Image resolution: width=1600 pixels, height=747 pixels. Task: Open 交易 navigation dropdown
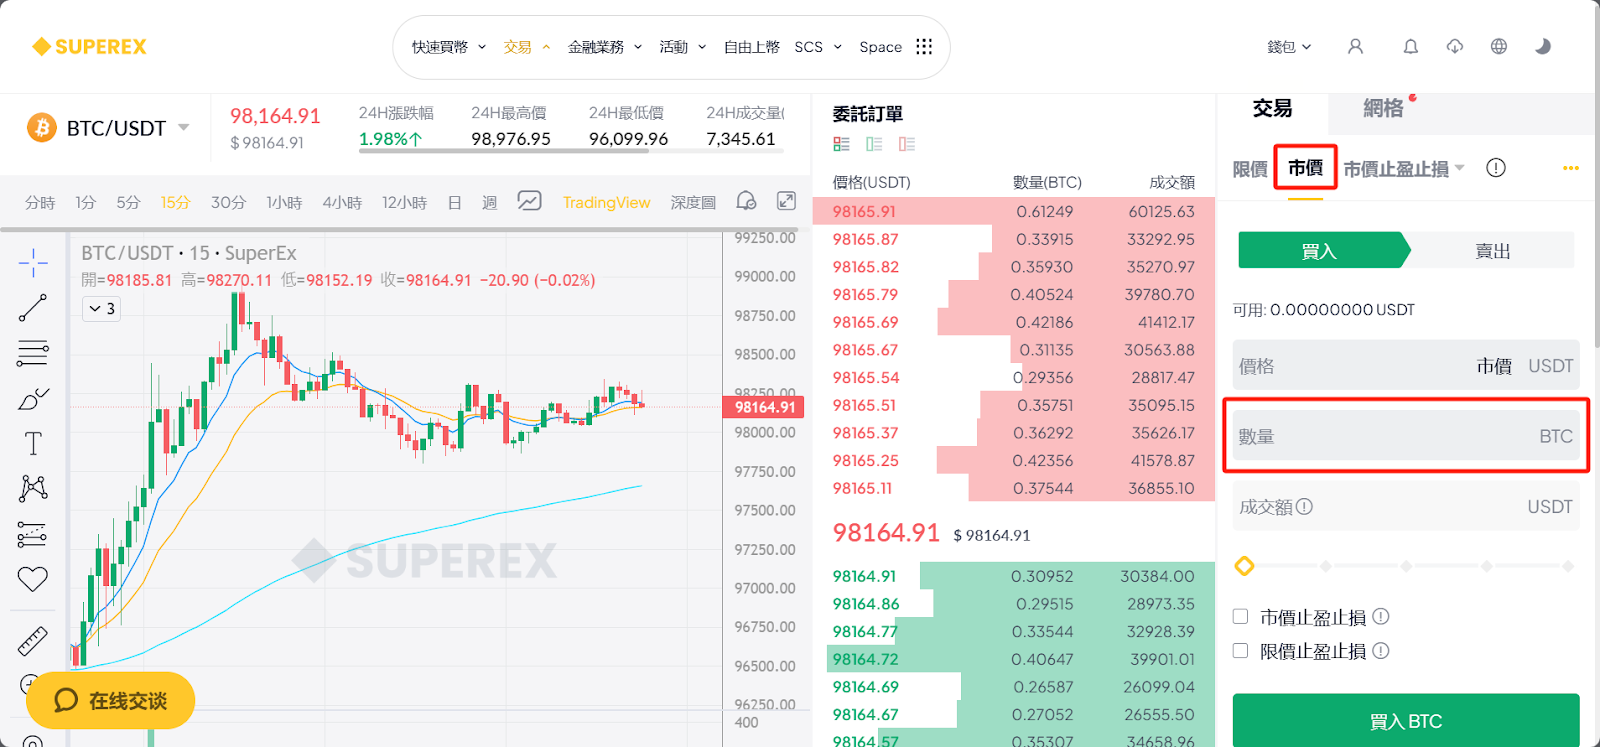coord(527,47)
